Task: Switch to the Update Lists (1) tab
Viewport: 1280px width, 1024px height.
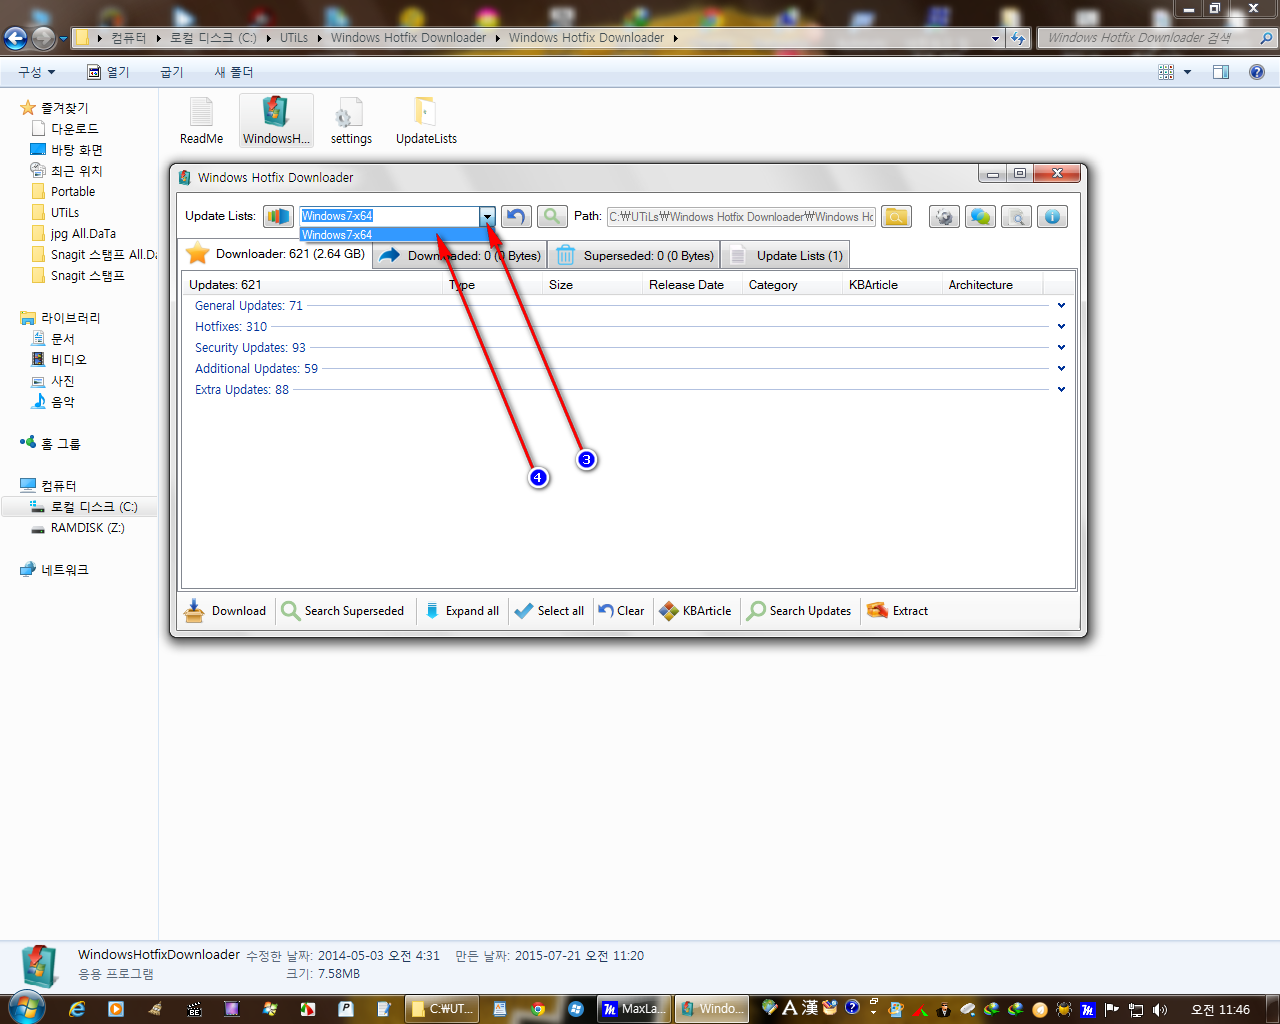Action: pos(786,256)
